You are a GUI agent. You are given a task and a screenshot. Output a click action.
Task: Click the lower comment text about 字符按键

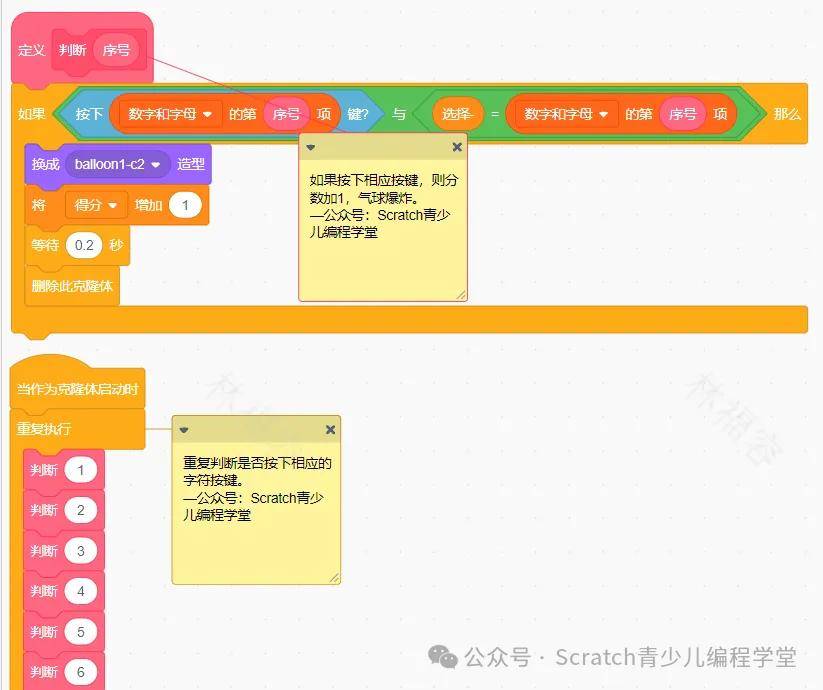click(x=257, y=489)
